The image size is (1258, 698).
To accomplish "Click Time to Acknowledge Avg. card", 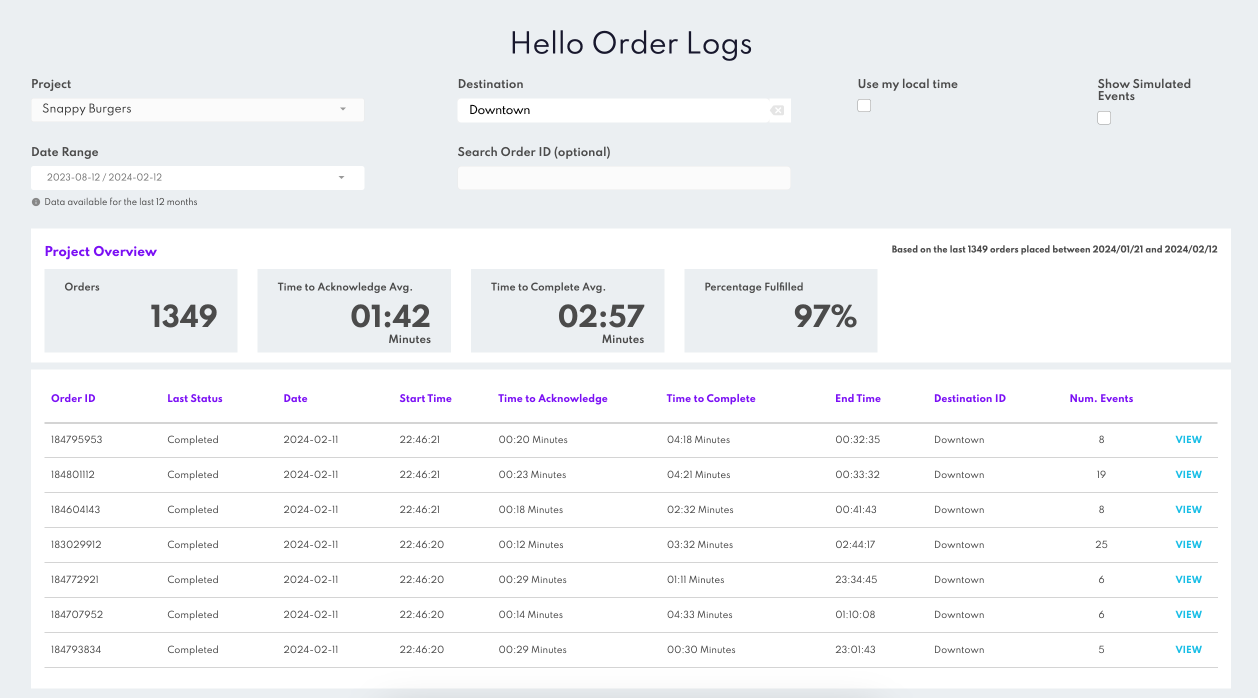I will coord(354,310).
